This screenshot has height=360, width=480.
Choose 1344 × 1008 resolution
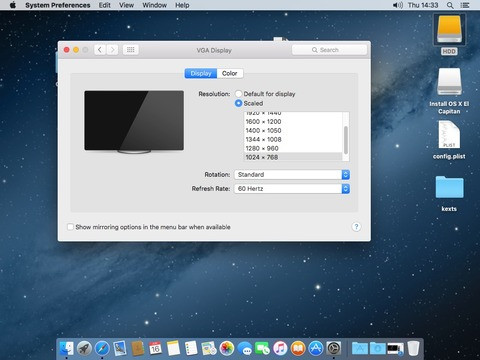(293, 139)
